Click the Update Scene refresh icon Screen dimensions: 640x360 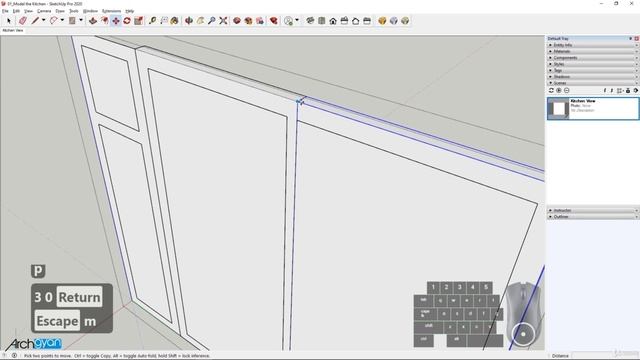click(x=551, y=90)
